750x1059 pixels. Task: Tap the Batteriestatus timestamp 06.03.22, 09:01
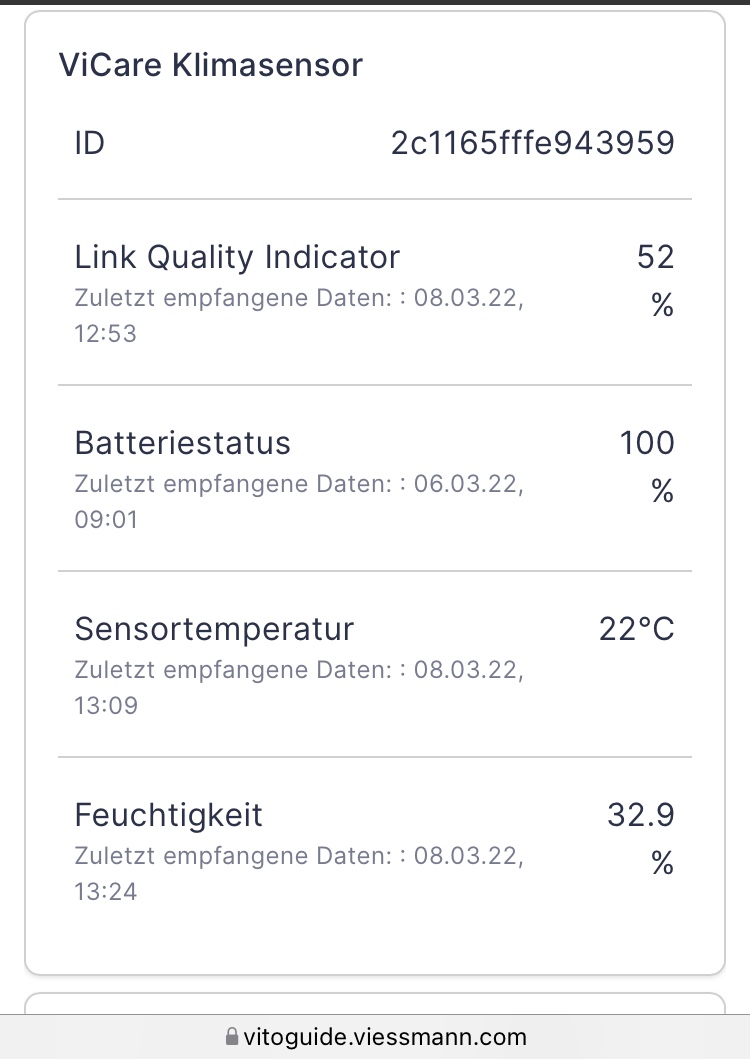point(299,501)
